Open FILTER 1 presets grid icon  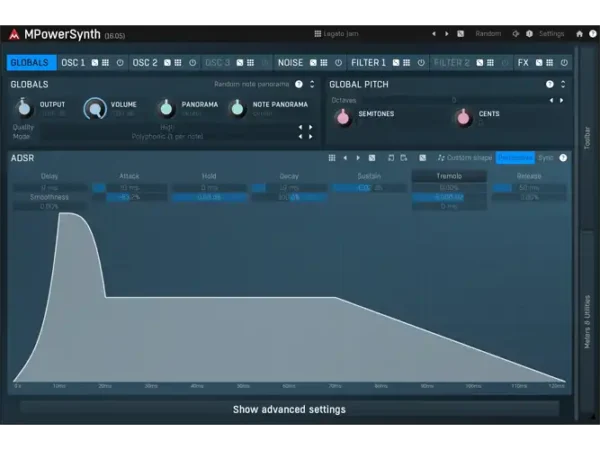coord(407,63)
